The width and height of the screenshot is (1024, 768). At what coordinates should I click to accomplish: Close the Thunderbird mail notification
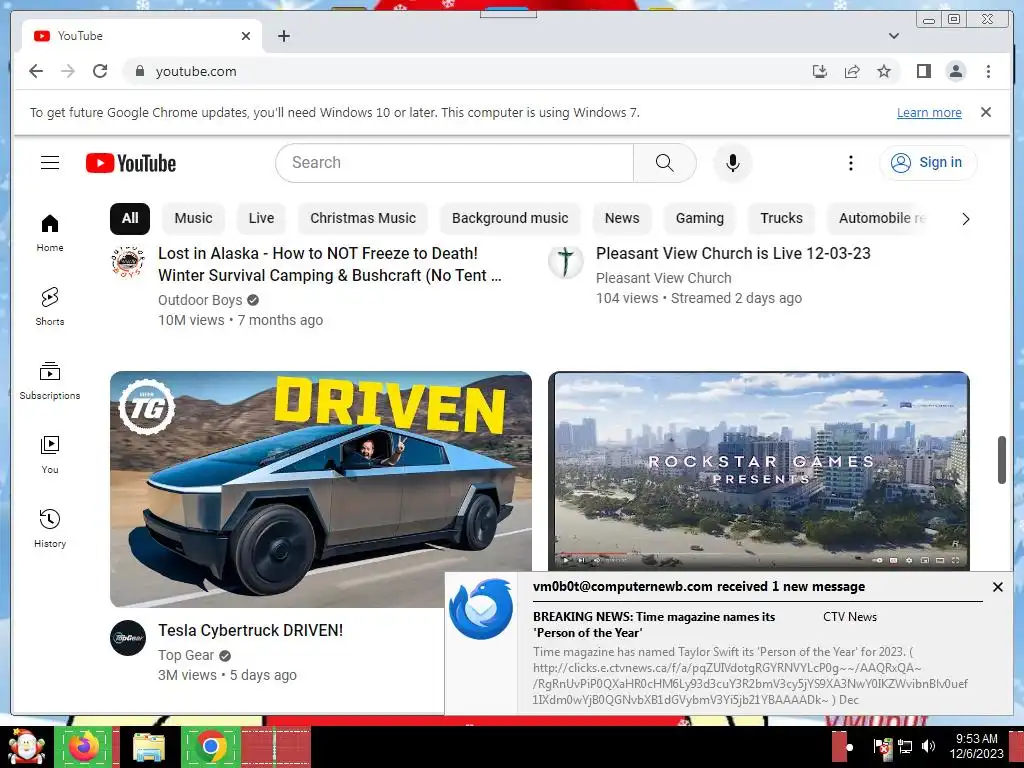[997, 587]
